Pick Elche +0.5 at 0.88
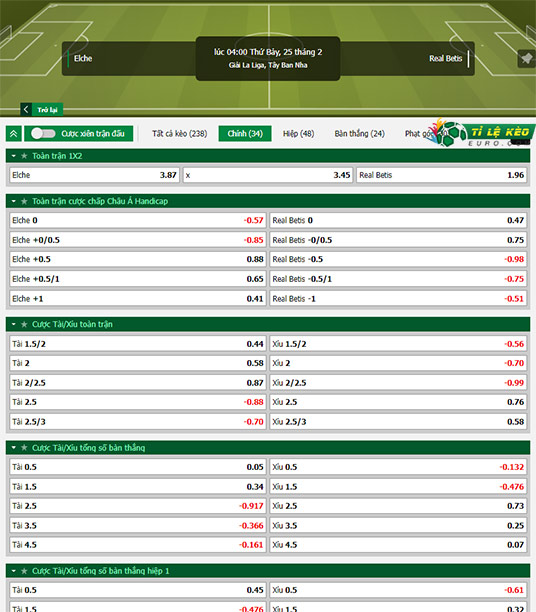 coord(138,260)
